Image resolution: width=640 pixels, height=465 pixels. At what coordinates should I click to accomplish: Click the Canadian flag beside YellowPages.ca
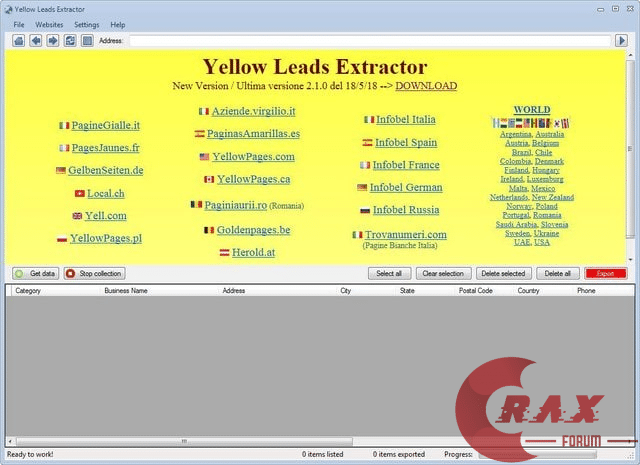click(x=209, y=179)
